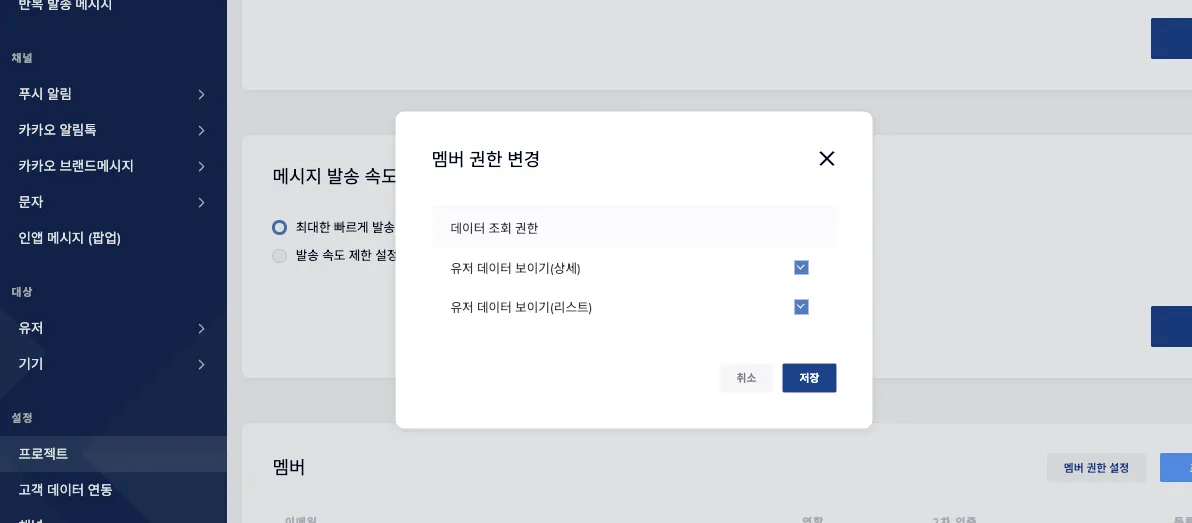Expand the 카카오 알림톡 chevron
This screenshot has width=1192, height=523.
(201, 130)
